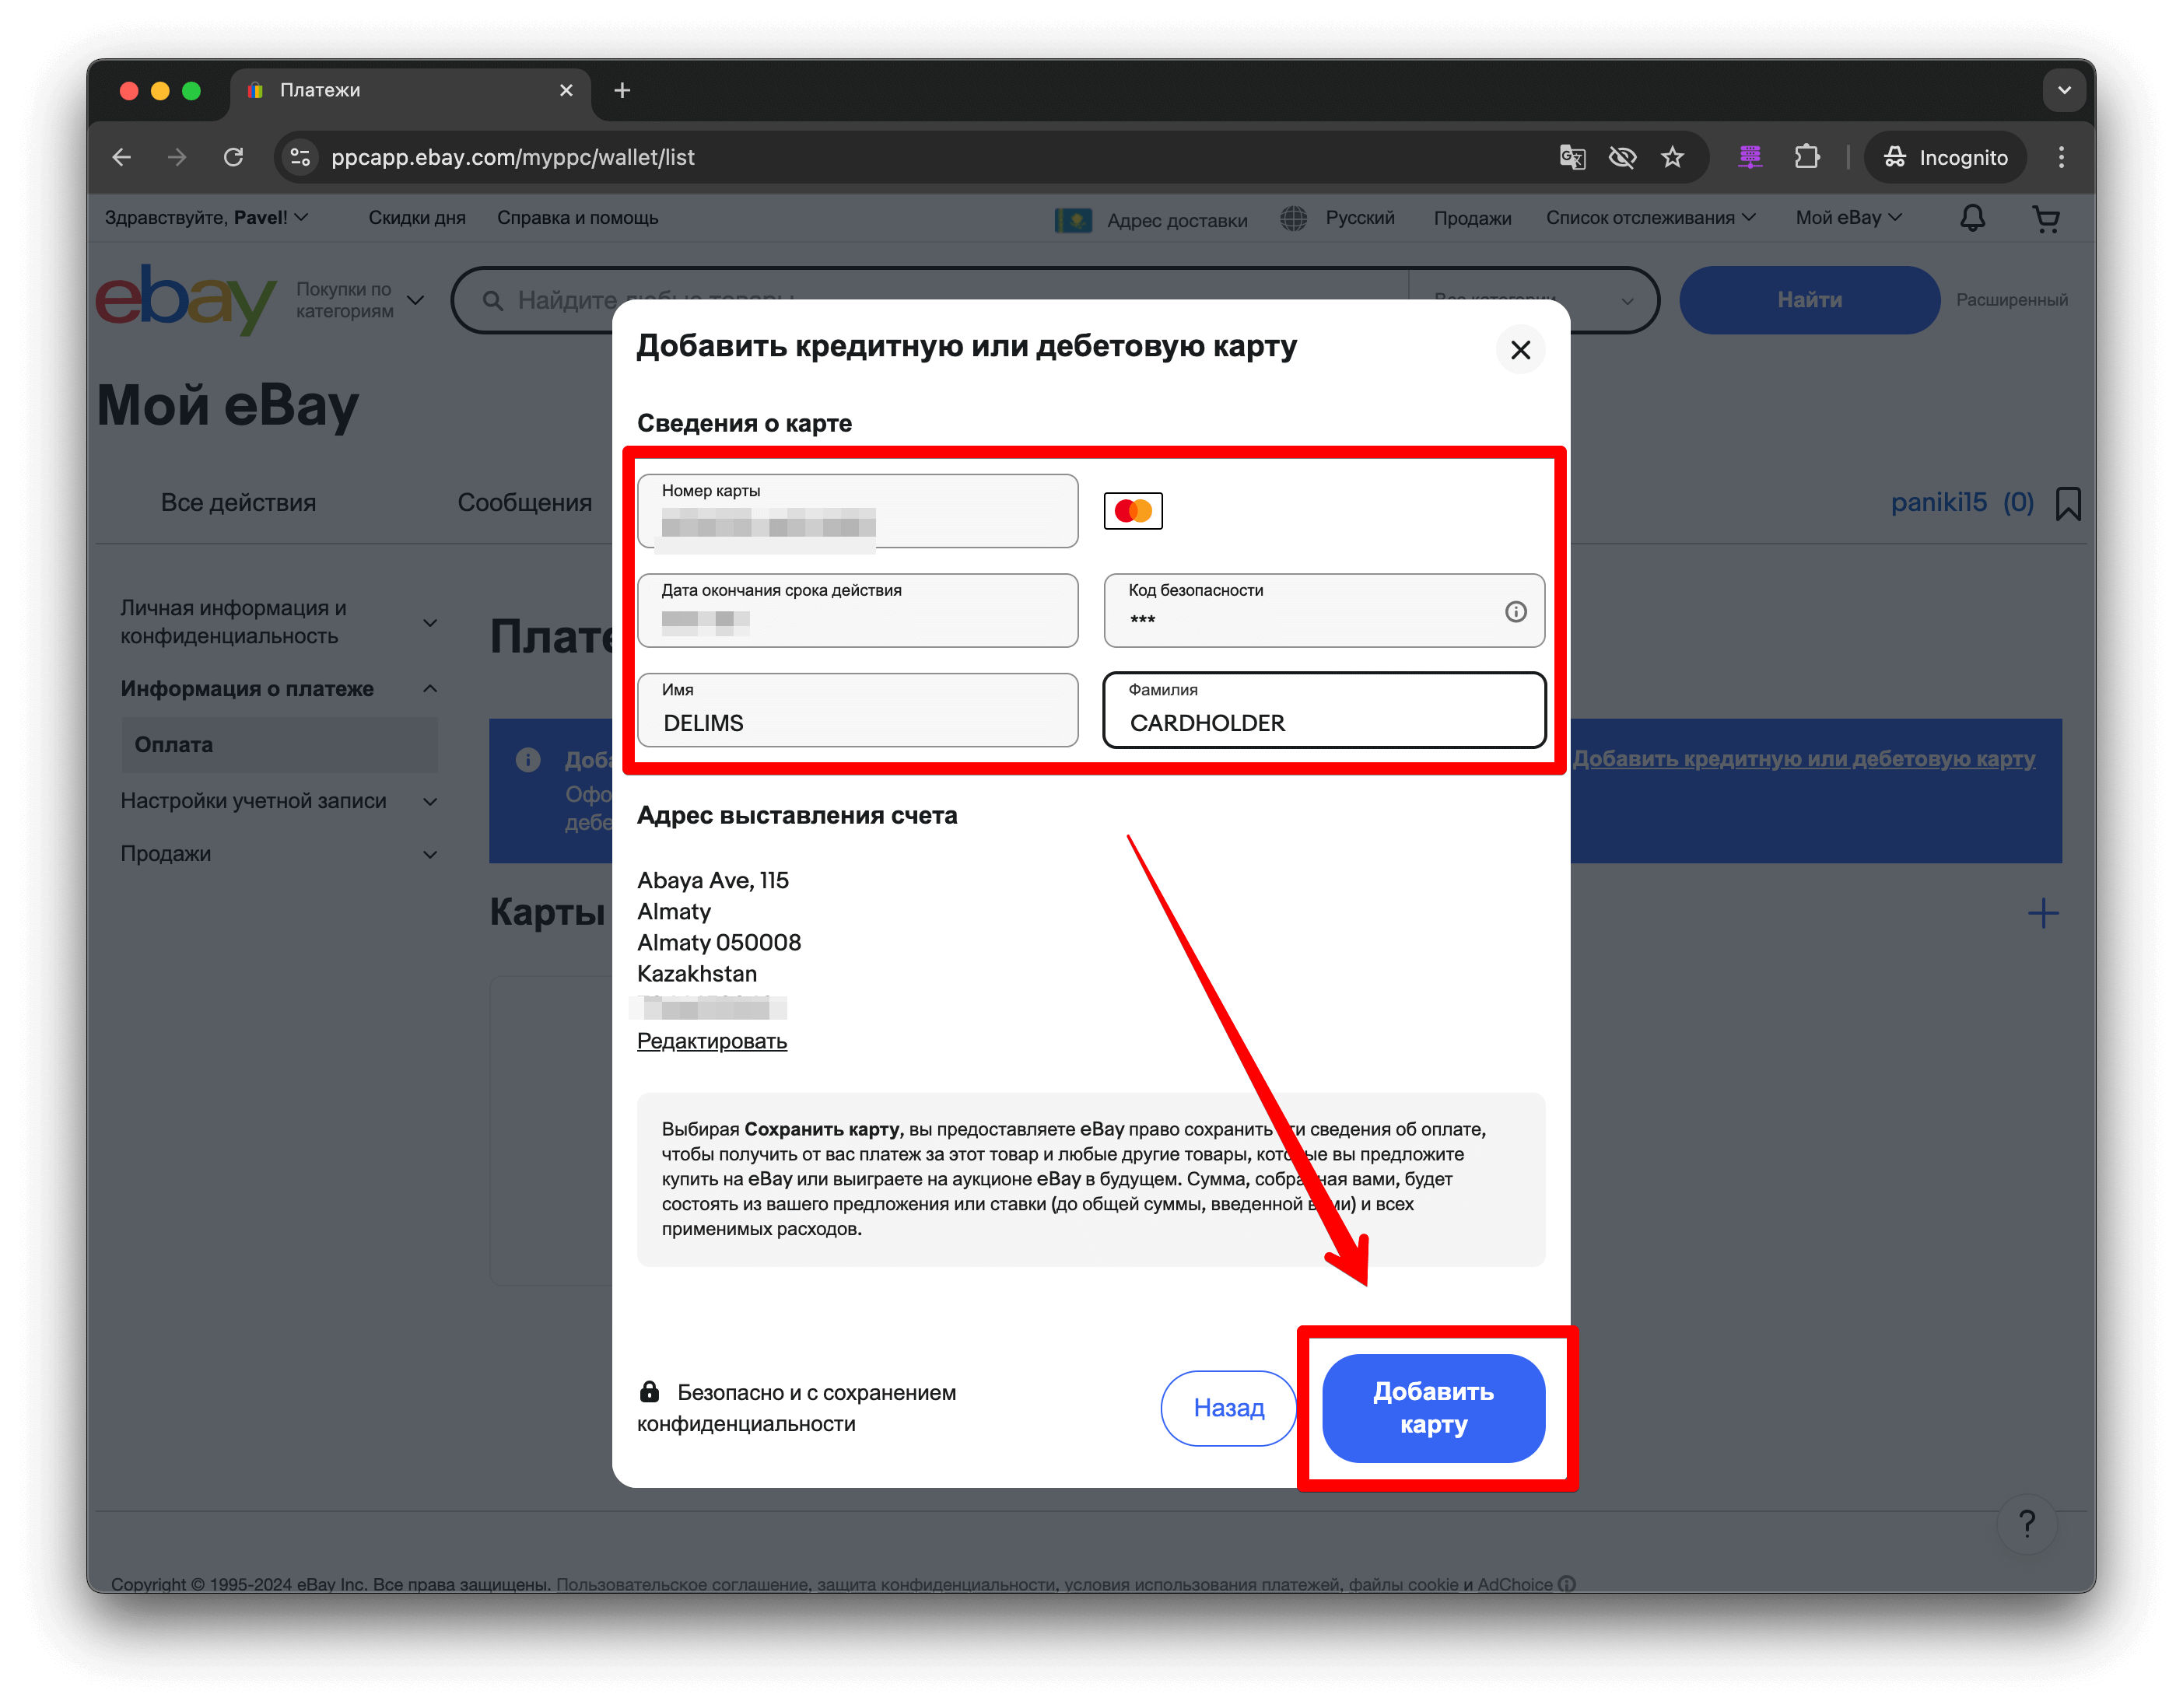Click the Код безопасности field
Viewport: 2183px width, 1708px height.
[1323, 610]
